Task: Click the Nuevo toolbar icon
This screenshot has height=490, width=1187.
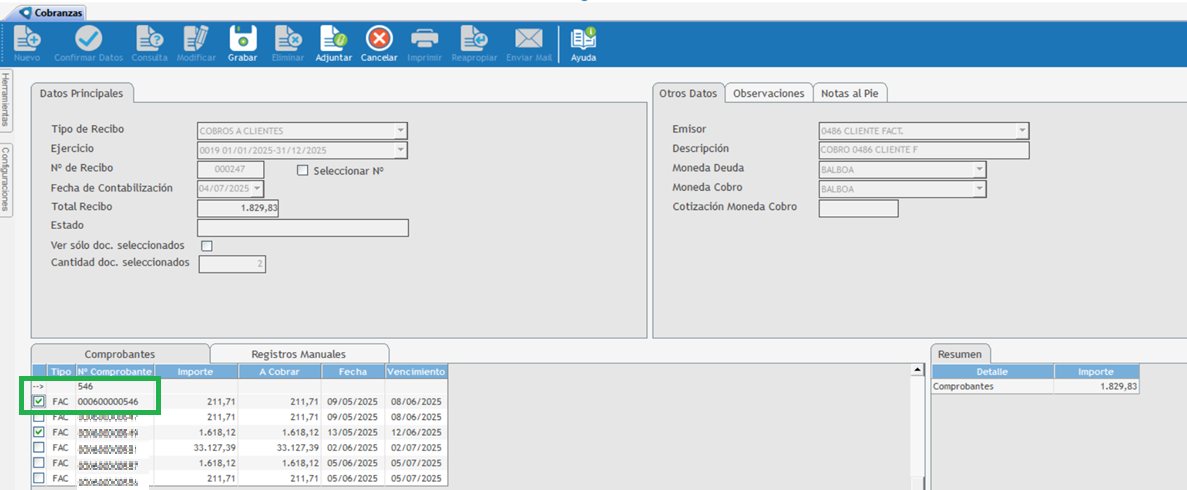Action: 27,40
